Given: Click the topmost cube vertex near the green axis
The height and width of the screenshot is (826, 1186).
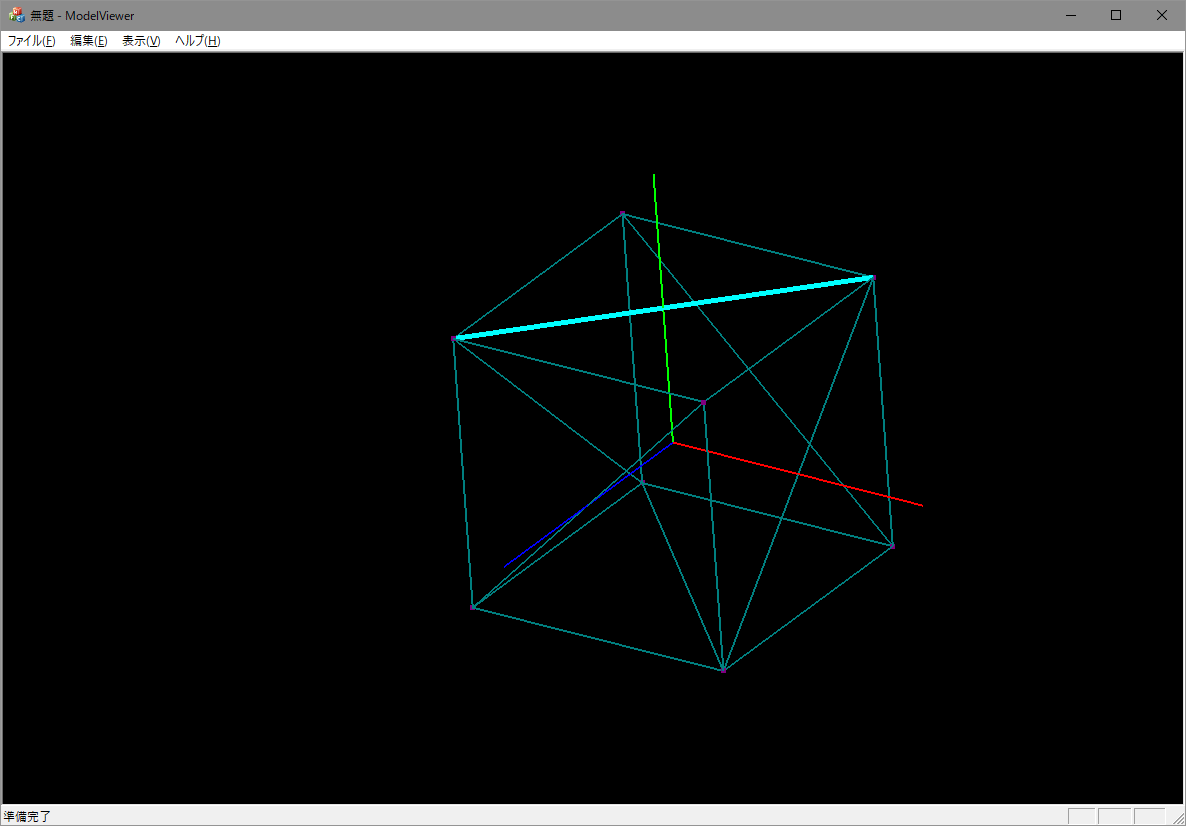Looking at the screenshot, I should [x=622, y=213].
